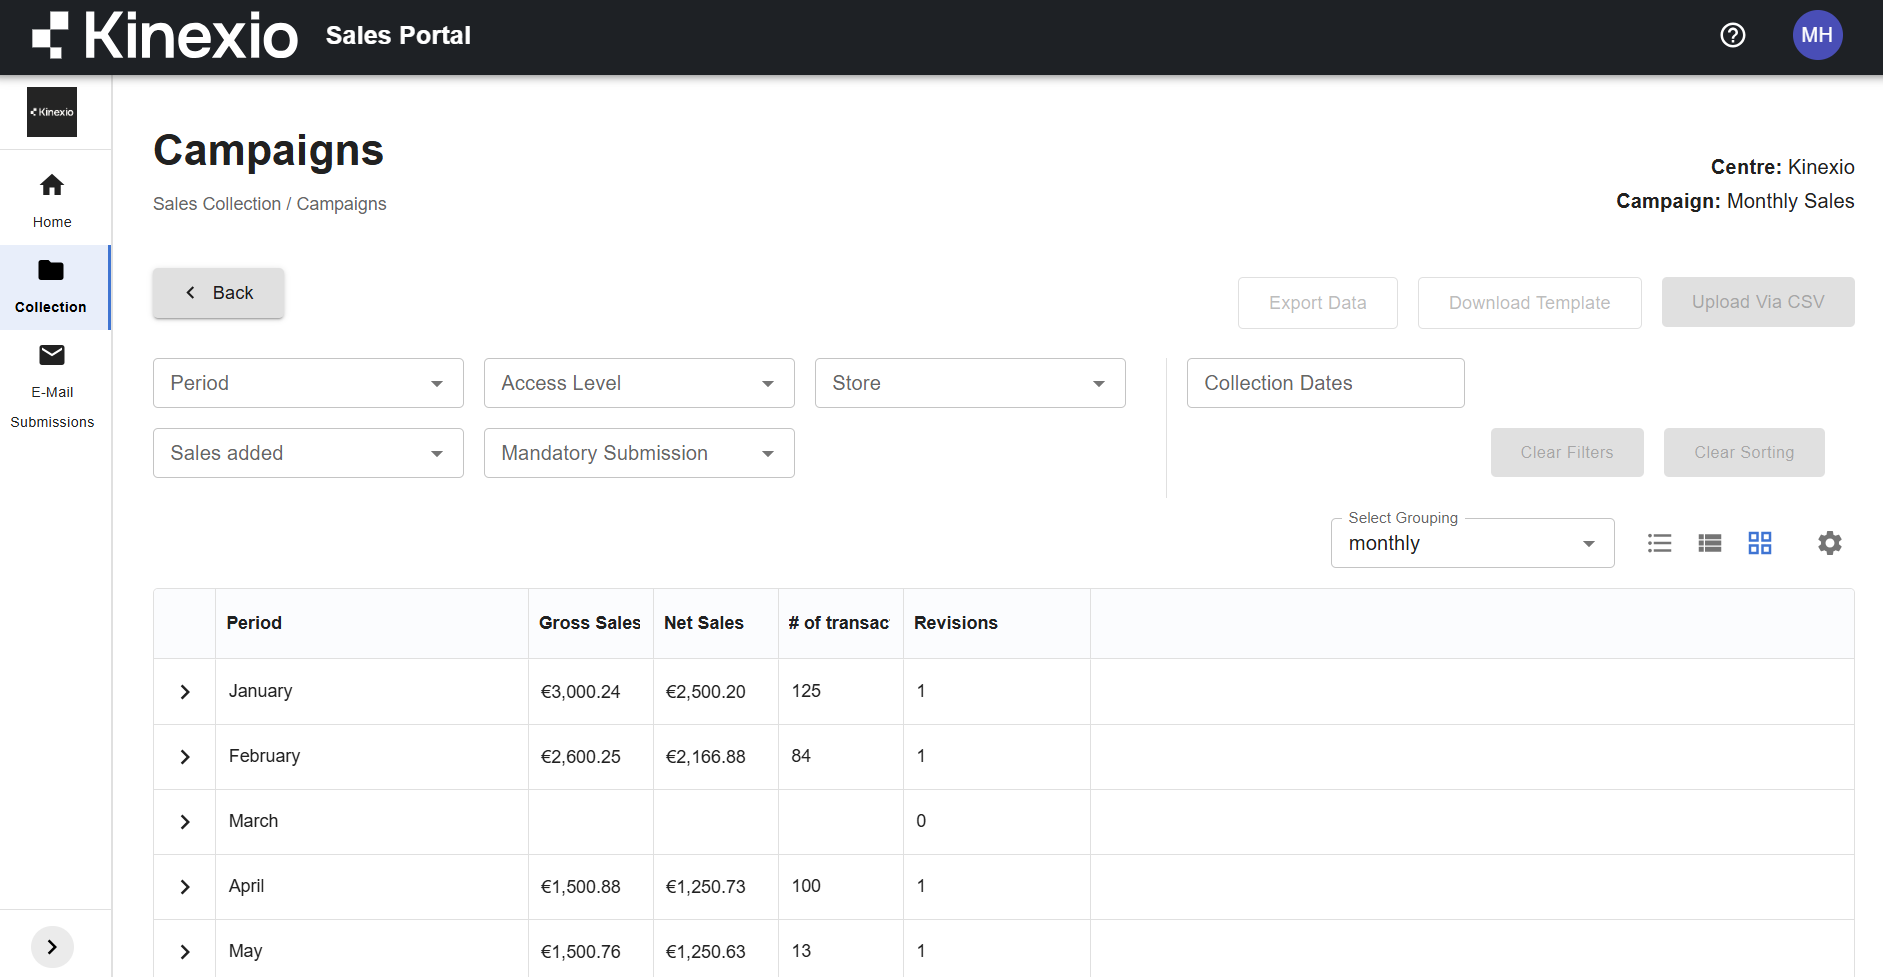
Task: Open table settings gear icon
Action: click(x=1829, y=543)
